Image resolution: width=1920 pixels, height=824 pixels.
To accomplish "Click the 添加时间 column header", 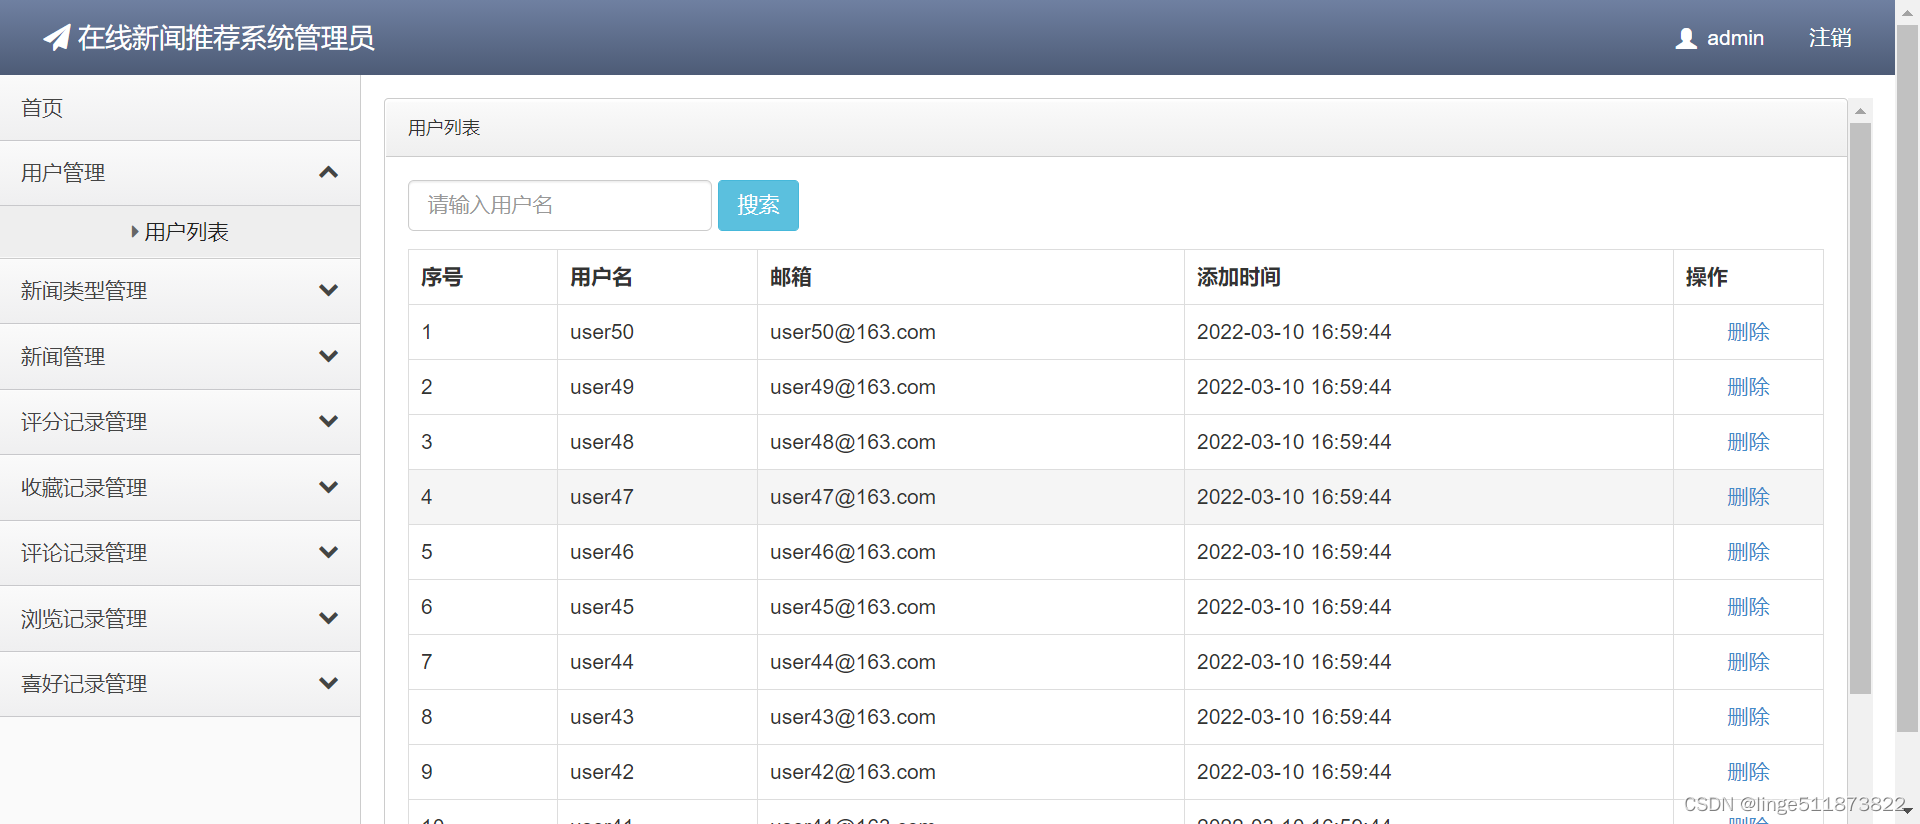I will [x=1429, y=277].
